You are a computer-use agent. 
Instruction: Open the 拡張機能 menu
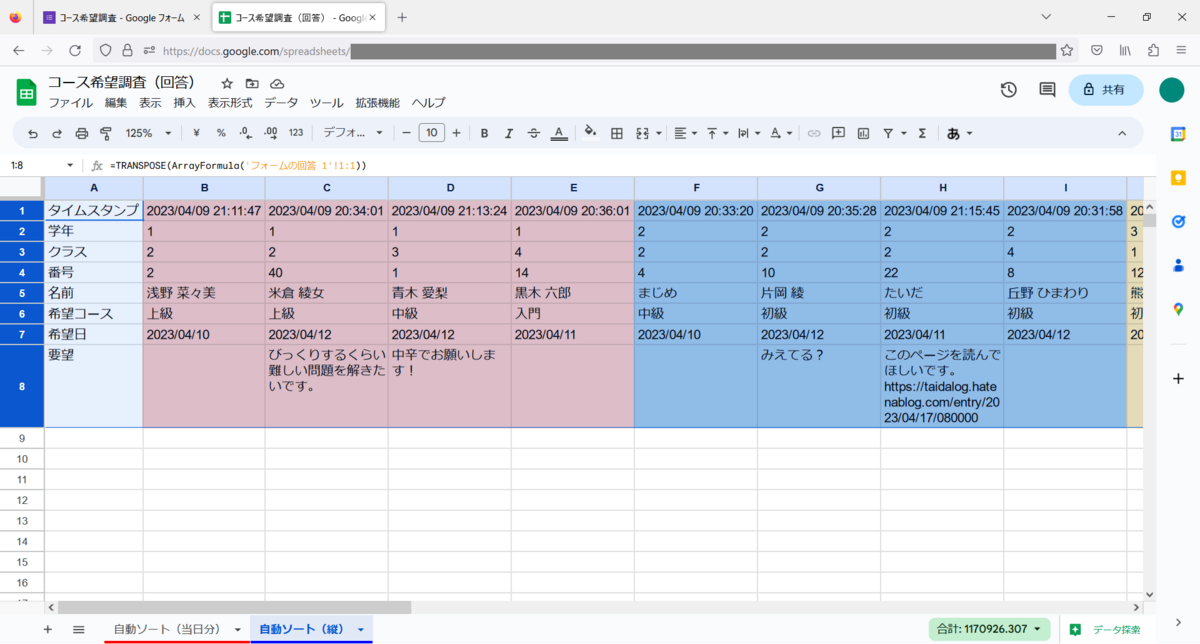[377, 103]
